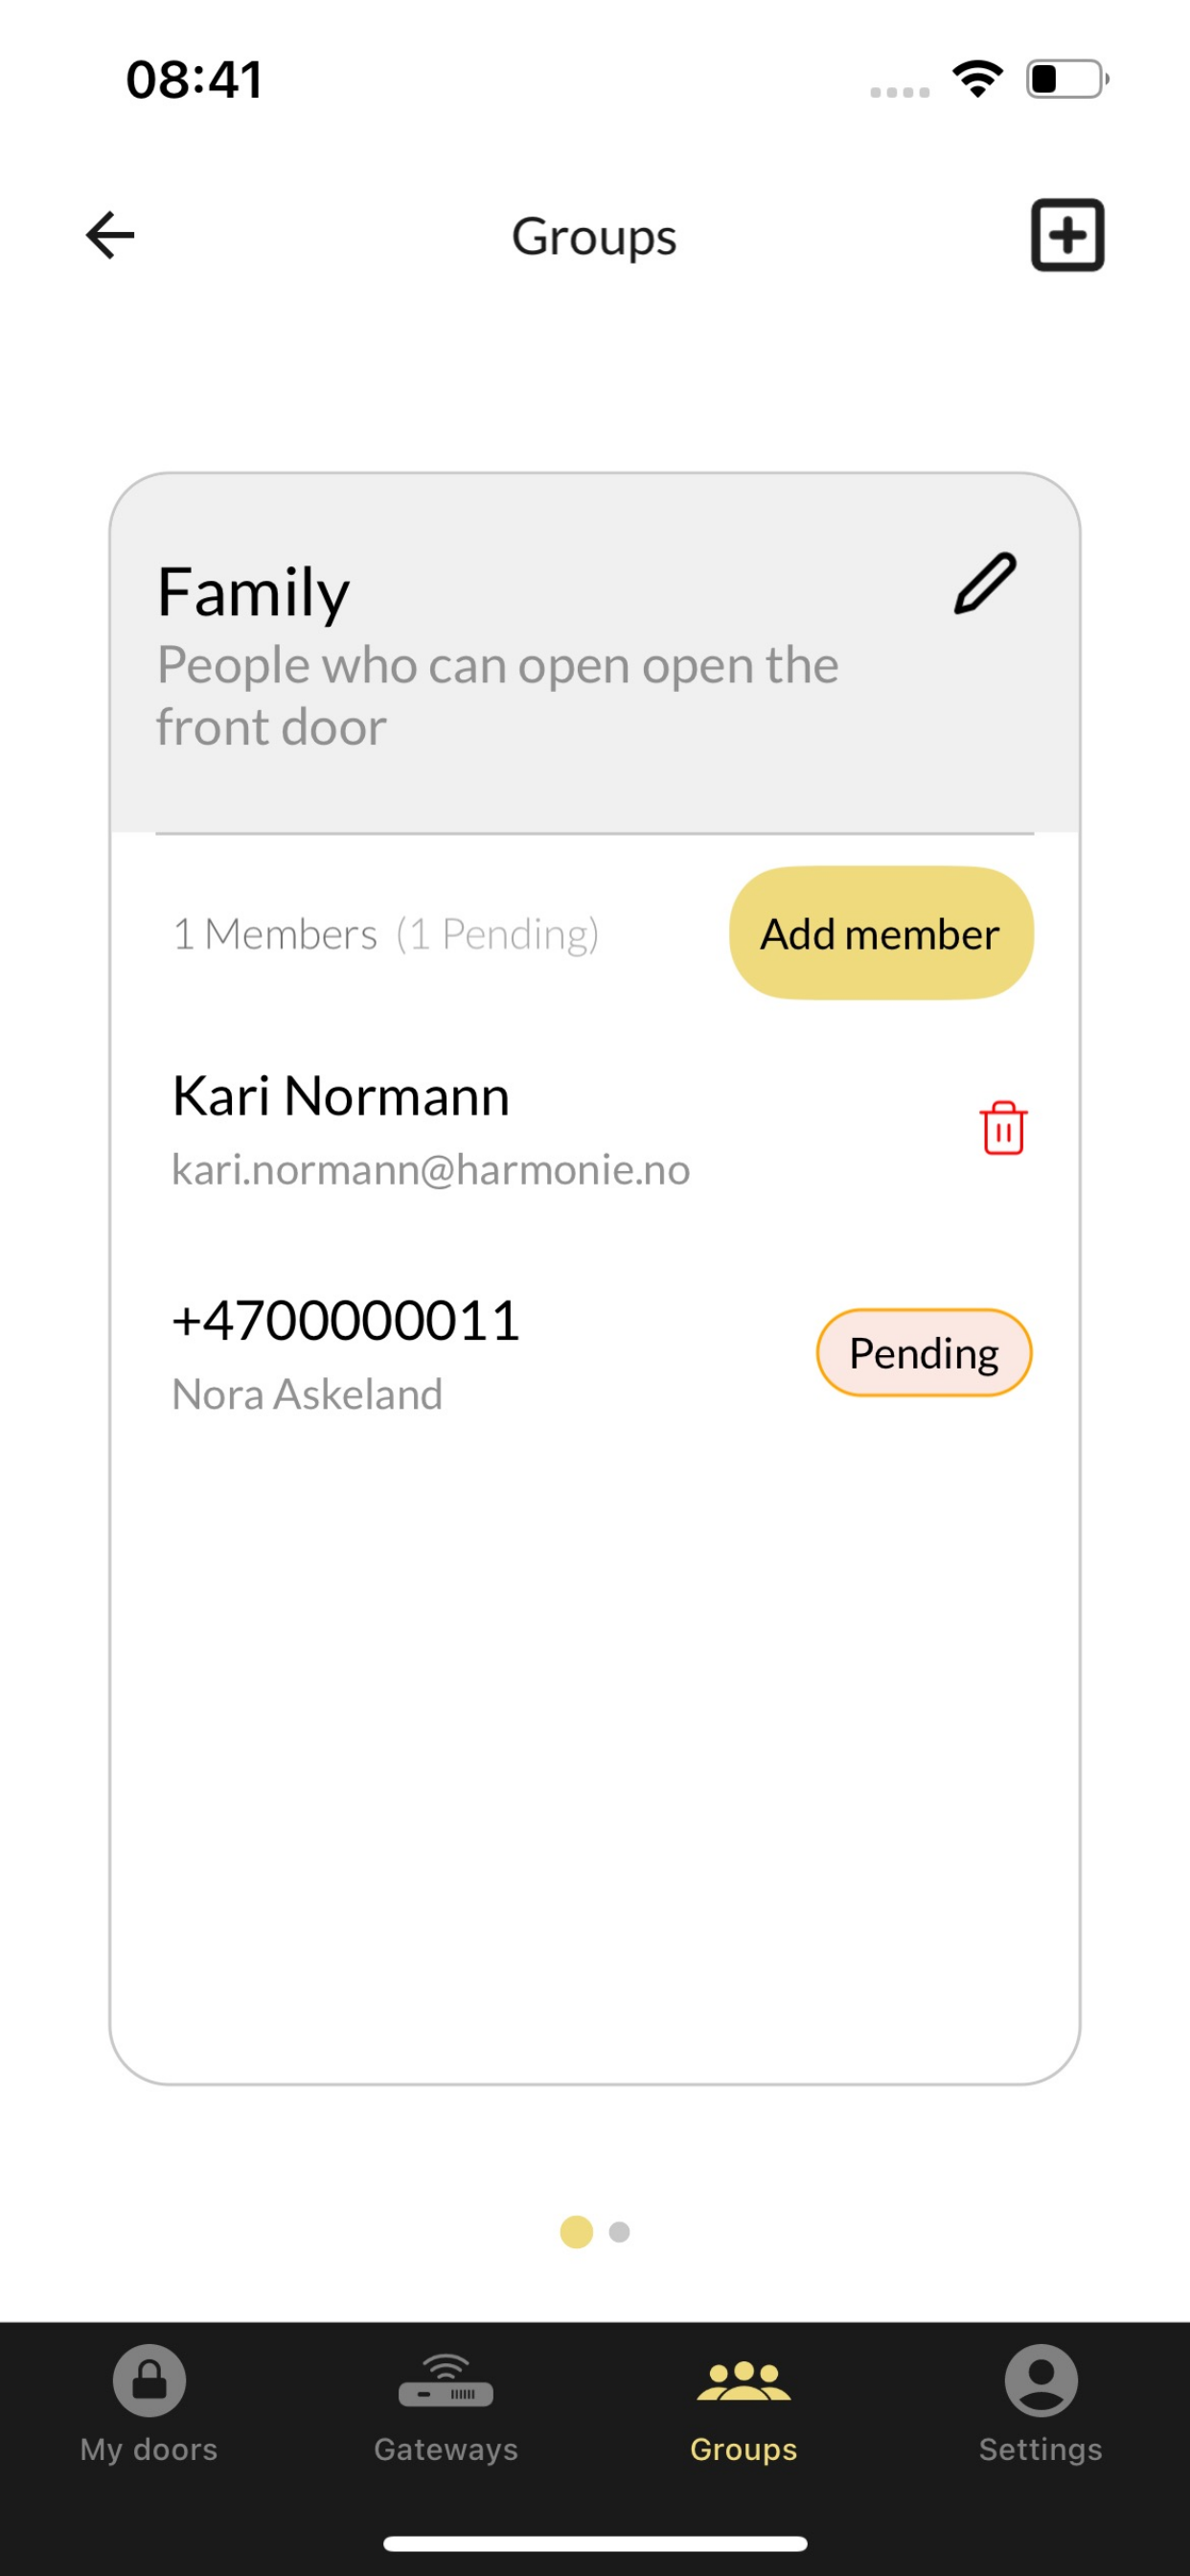Tap the 1 Members count label
Screen dimensions: 1190x2576
tap(275, 934)
